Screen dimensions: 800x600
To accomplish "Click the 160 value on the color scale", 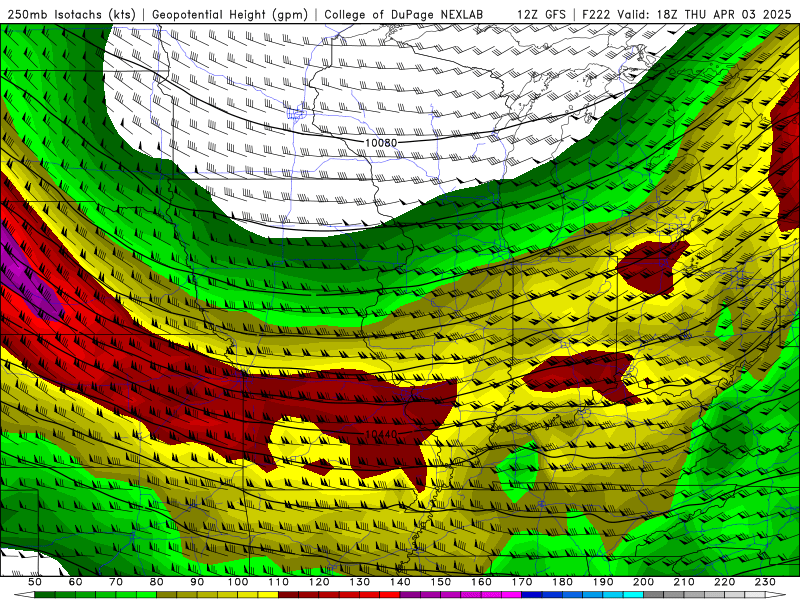I will 481,582.
